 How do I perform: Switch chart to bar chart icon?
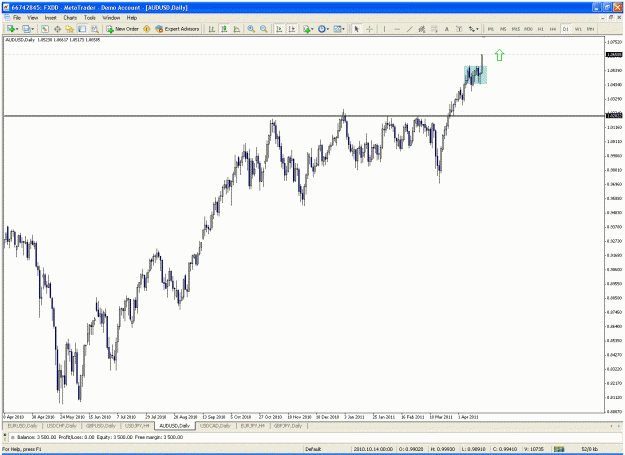pos(212,29)
